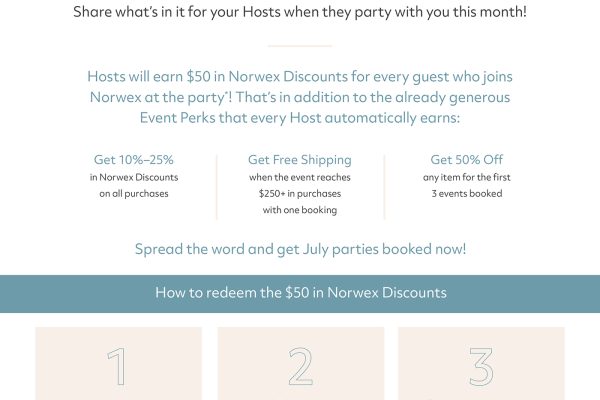Select the "Get Free Shipping" perk heading
The height and width of the screenshot is (400, 600).
(x=300, y=160)
